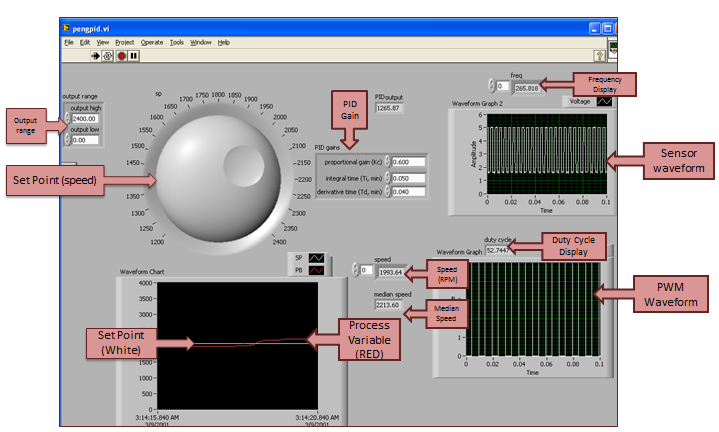Click the LabVIEW icon in the title bar

[67, 28]
